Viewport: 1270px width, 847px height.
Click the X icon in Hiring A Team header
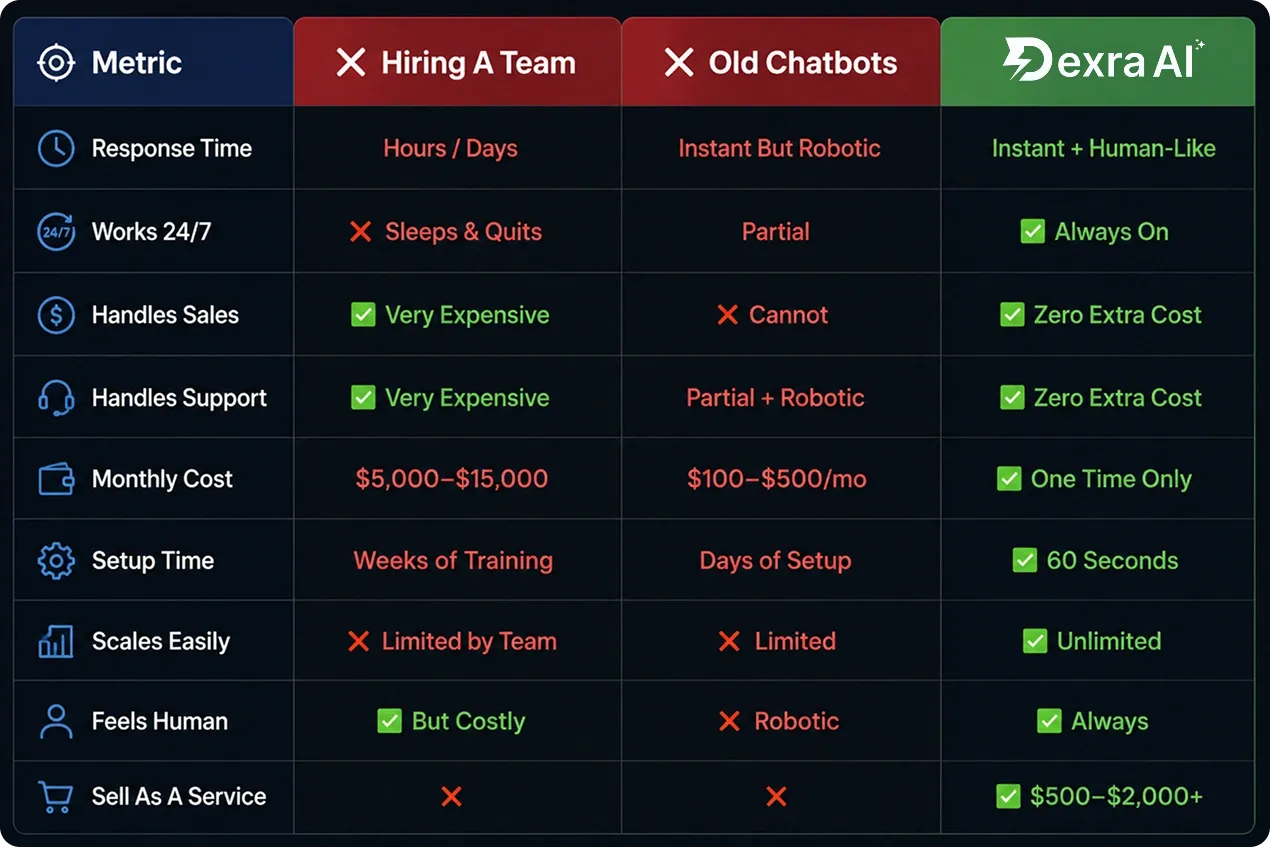coord(351,63)
